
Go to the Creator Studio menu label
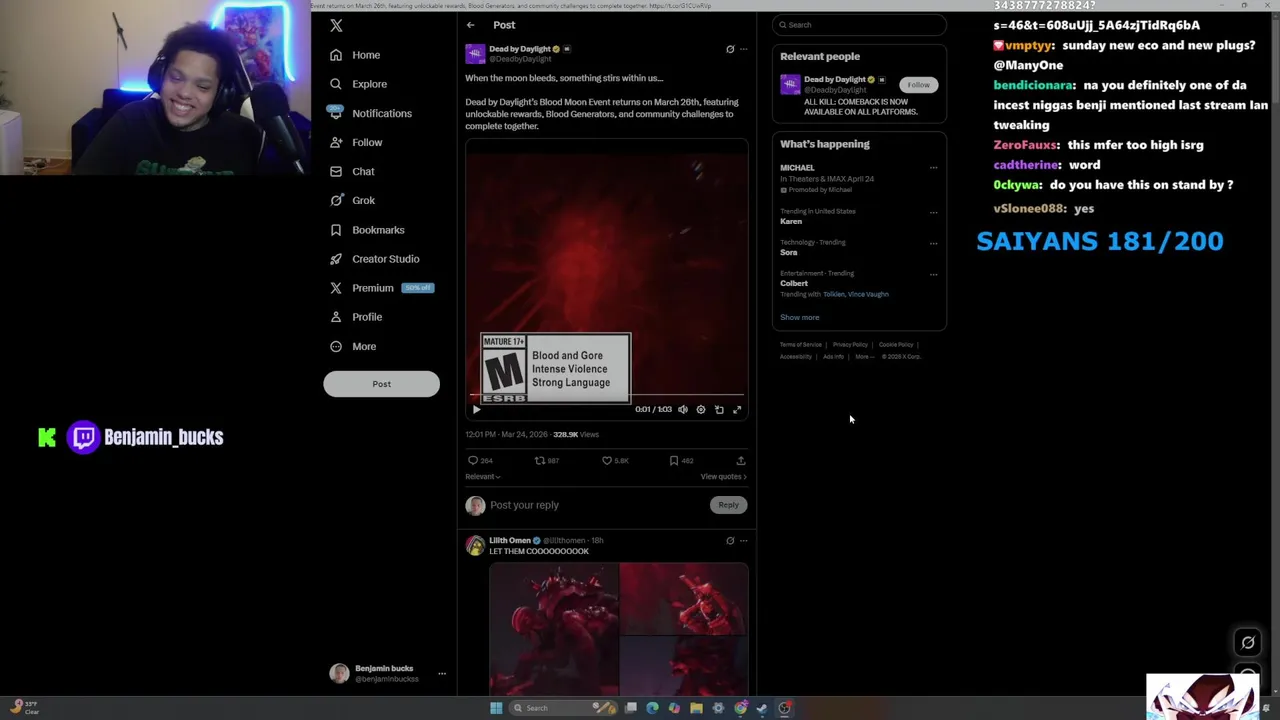coord(386,259)
